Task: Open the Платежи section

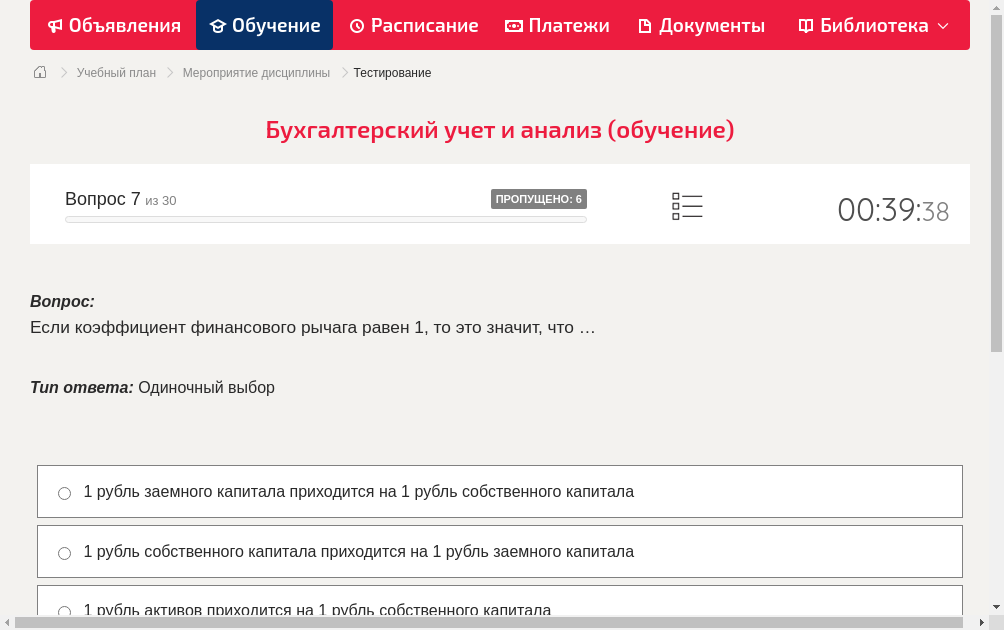Action: click(556, 25)
